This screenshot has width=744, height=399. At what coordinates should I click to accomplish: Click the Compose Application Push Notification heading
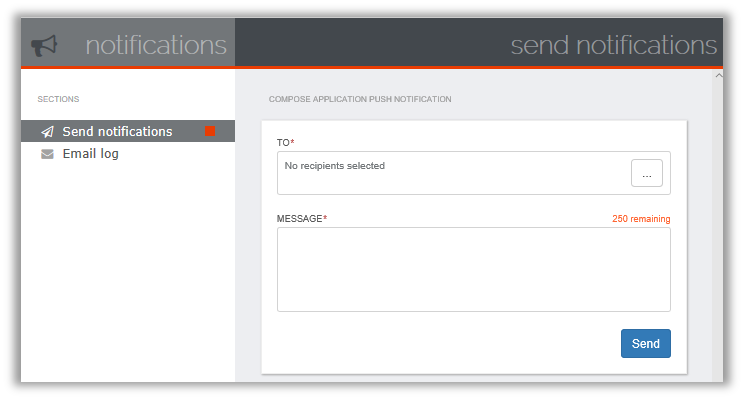pos(360,99)
